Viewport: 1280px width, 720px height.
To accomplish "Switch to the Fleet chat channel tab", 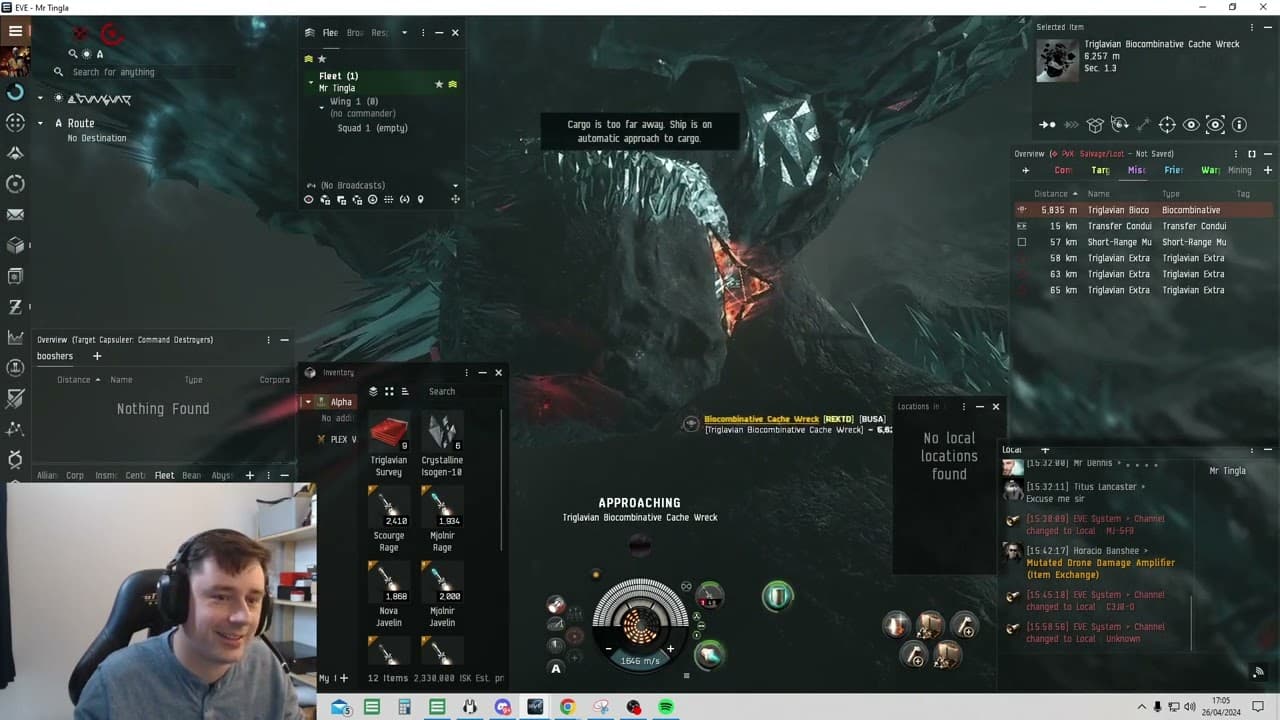I will click(164, 476).
